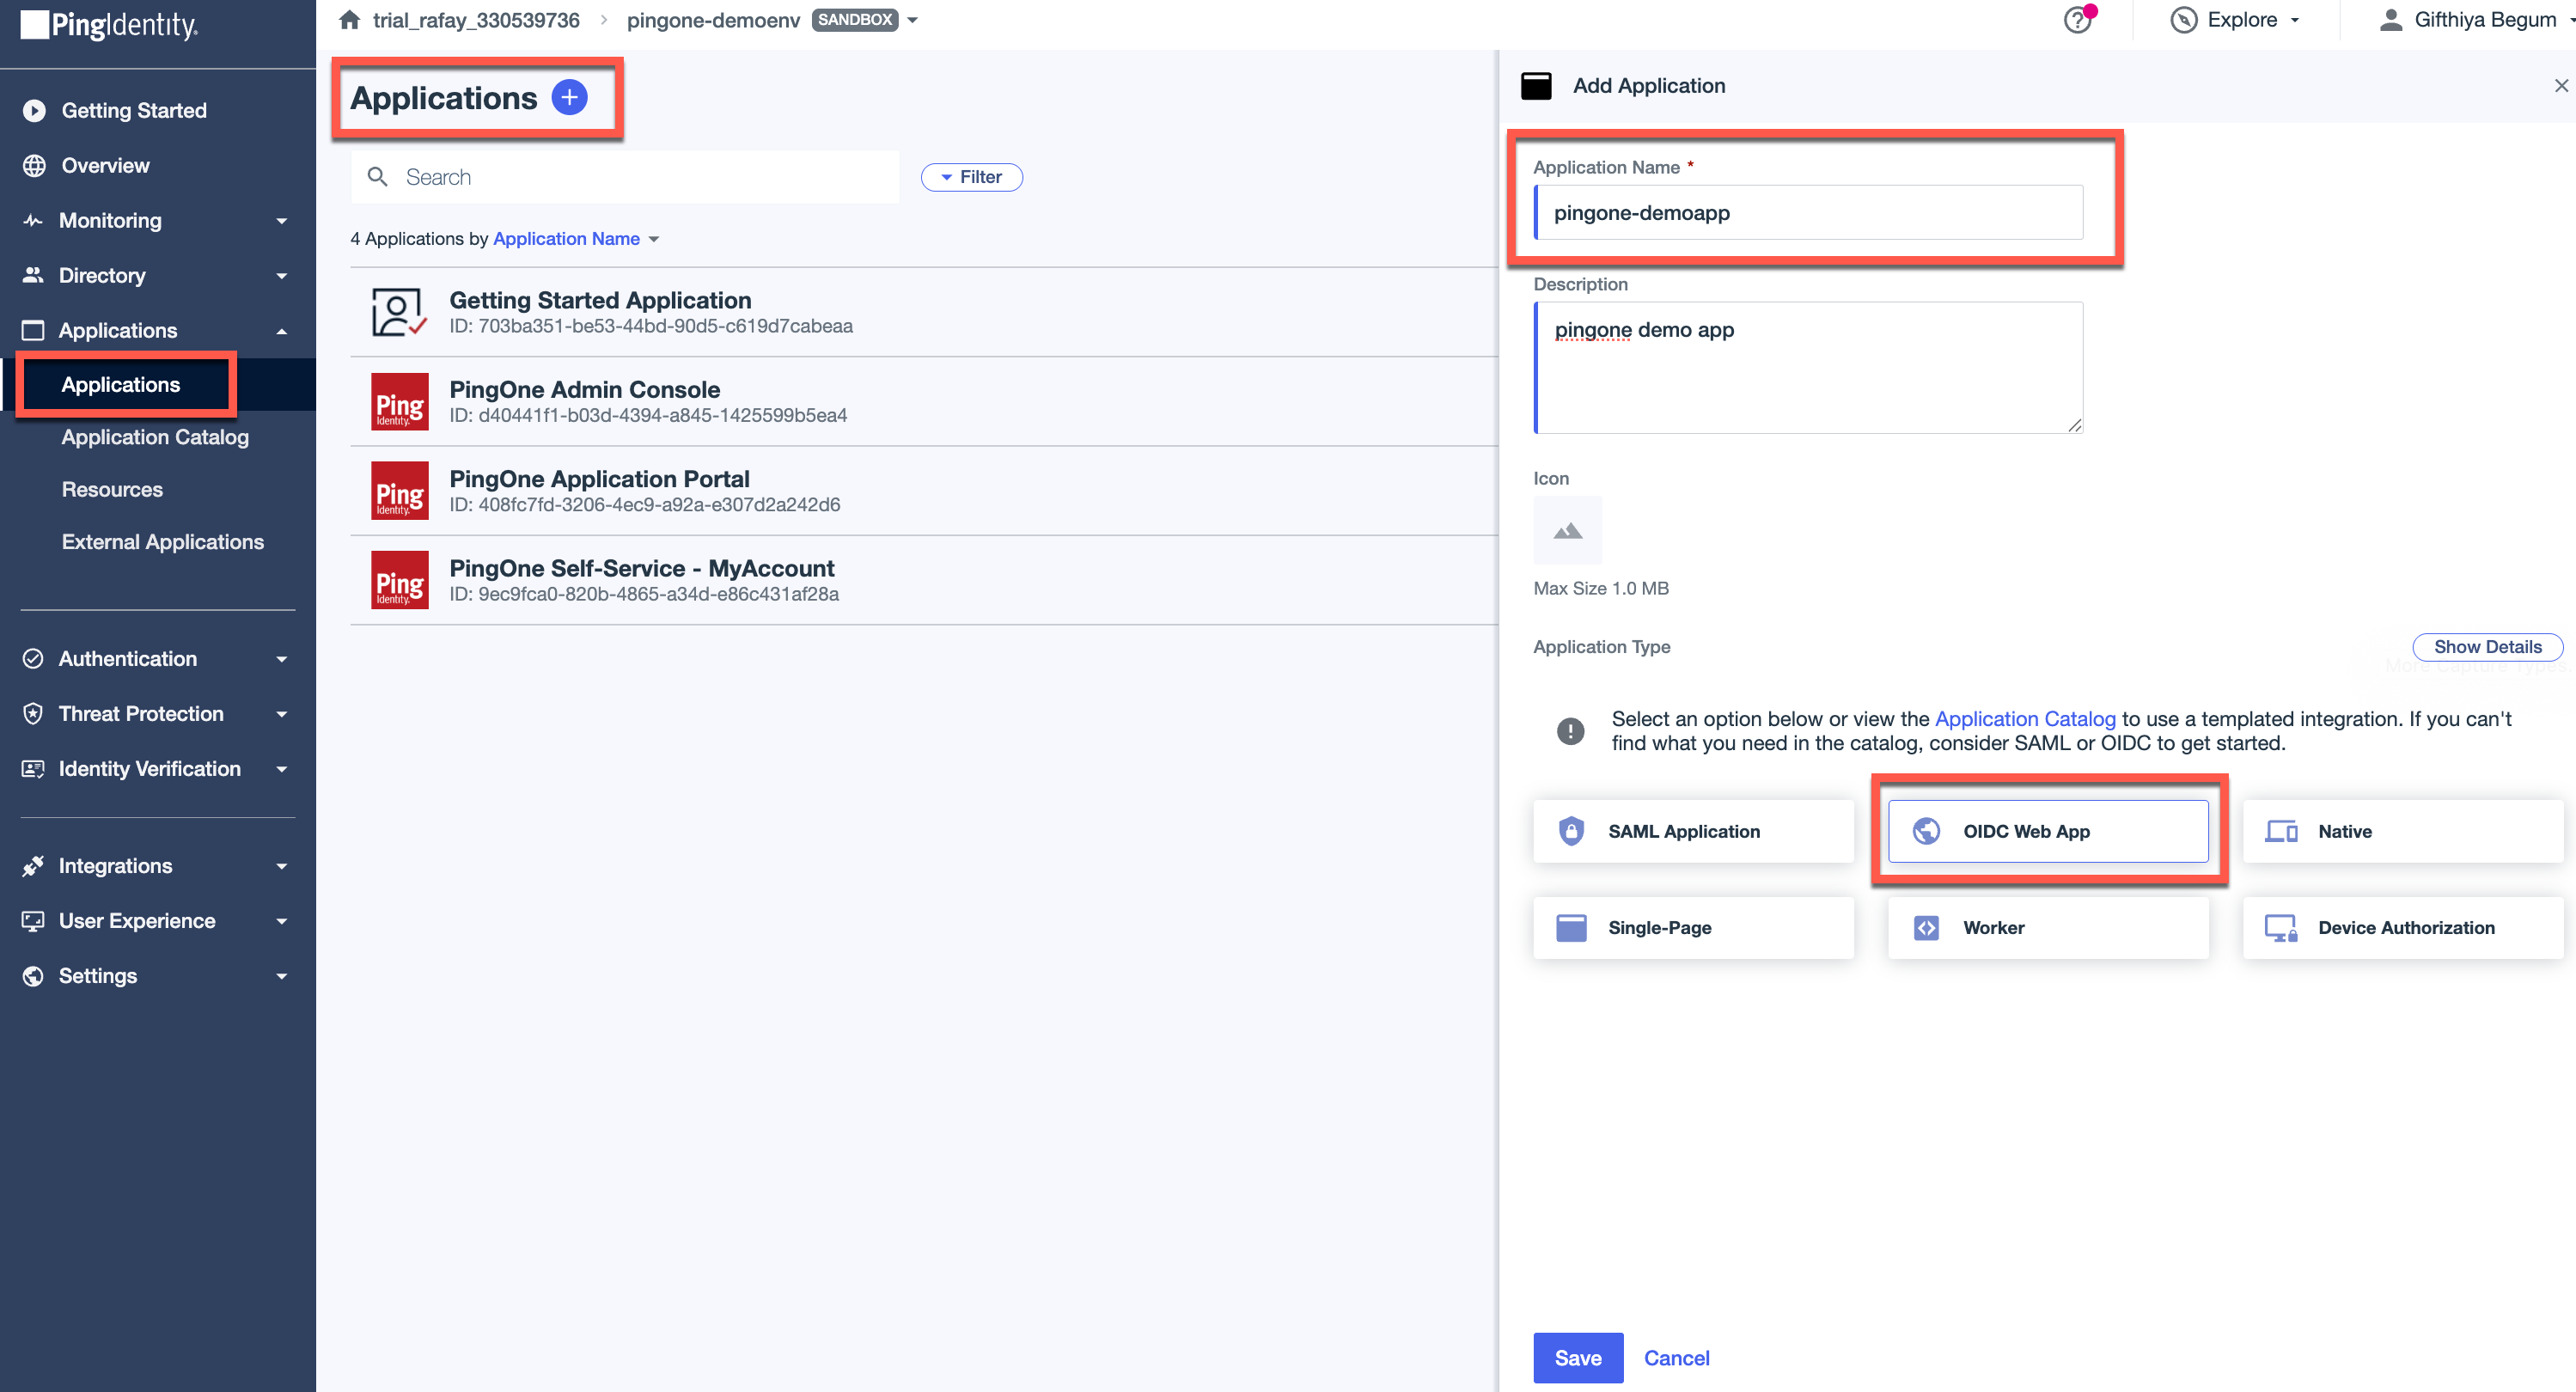Select the SAML Application type
The height and width of the screenshot is (1392, 2576).
pyautogui.click(x=1692, y=831)
